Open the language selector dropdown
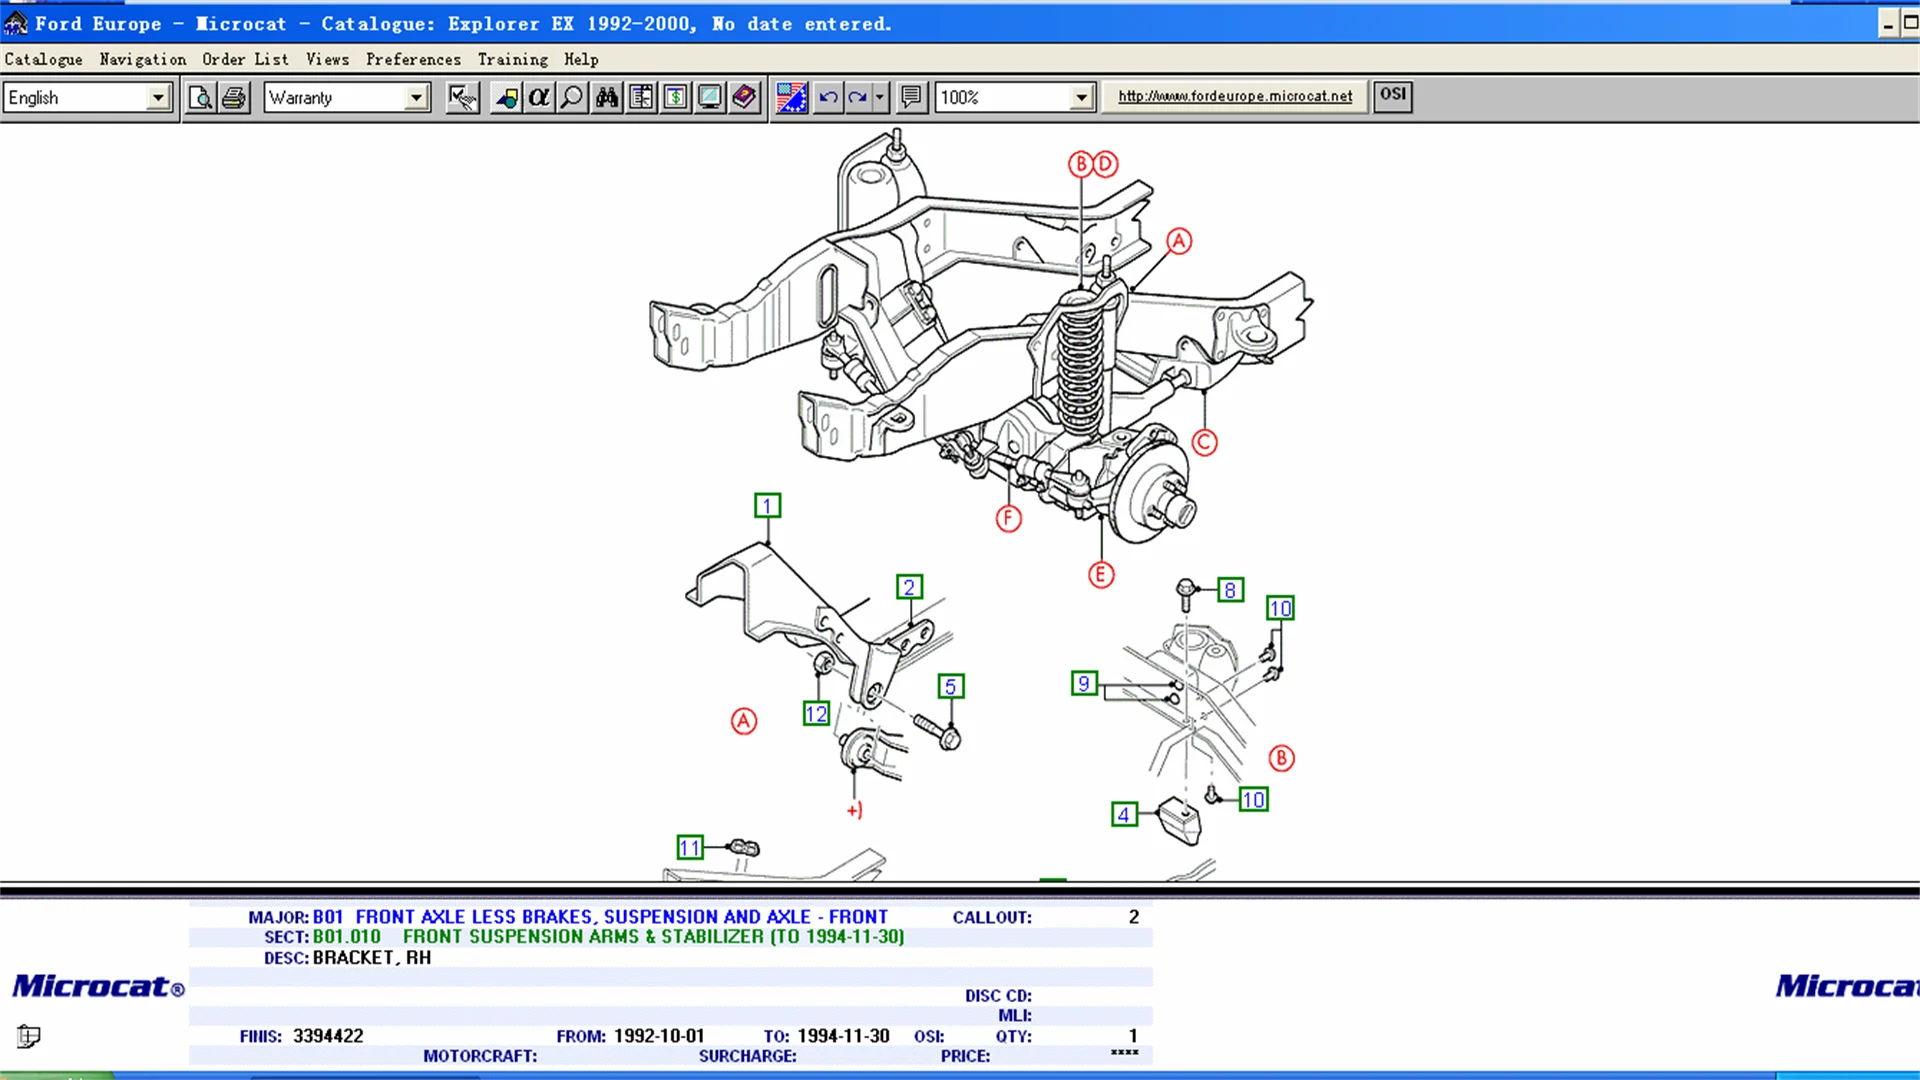The width and height of the screenshot is (1920, 1080). pyautogui.click(x=157, y=96)
